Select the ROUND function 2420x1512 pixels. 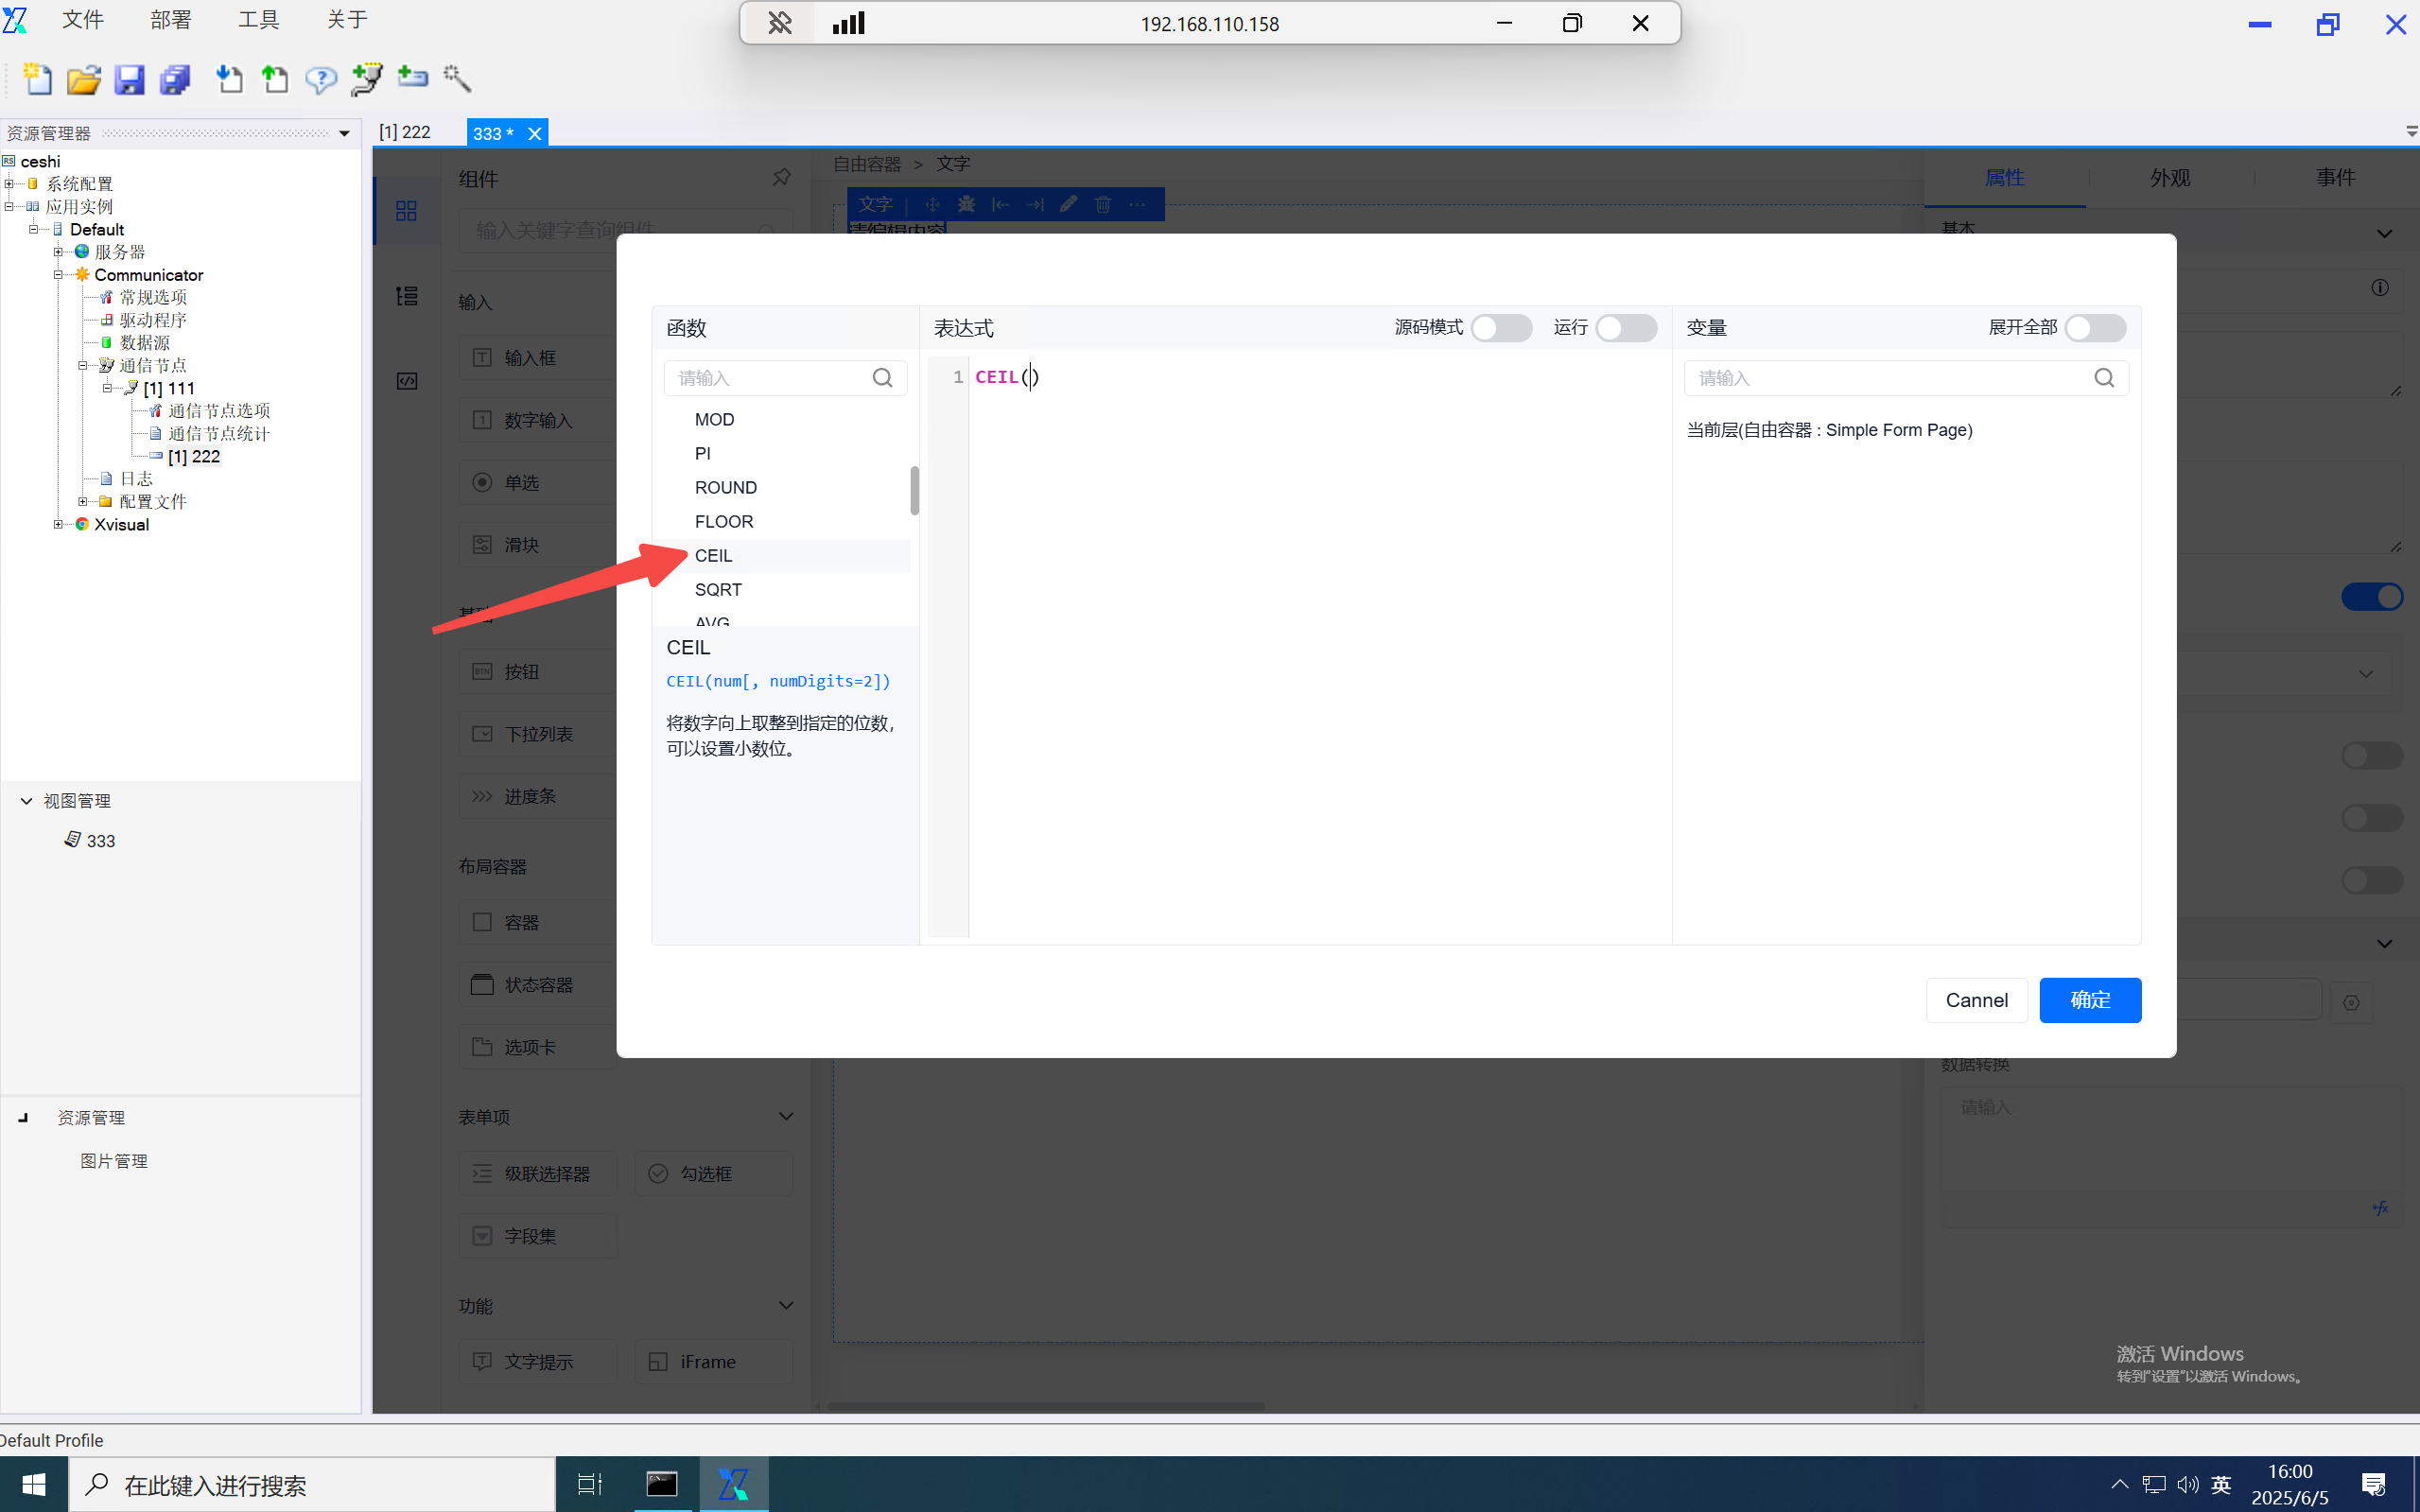point(726,487)
